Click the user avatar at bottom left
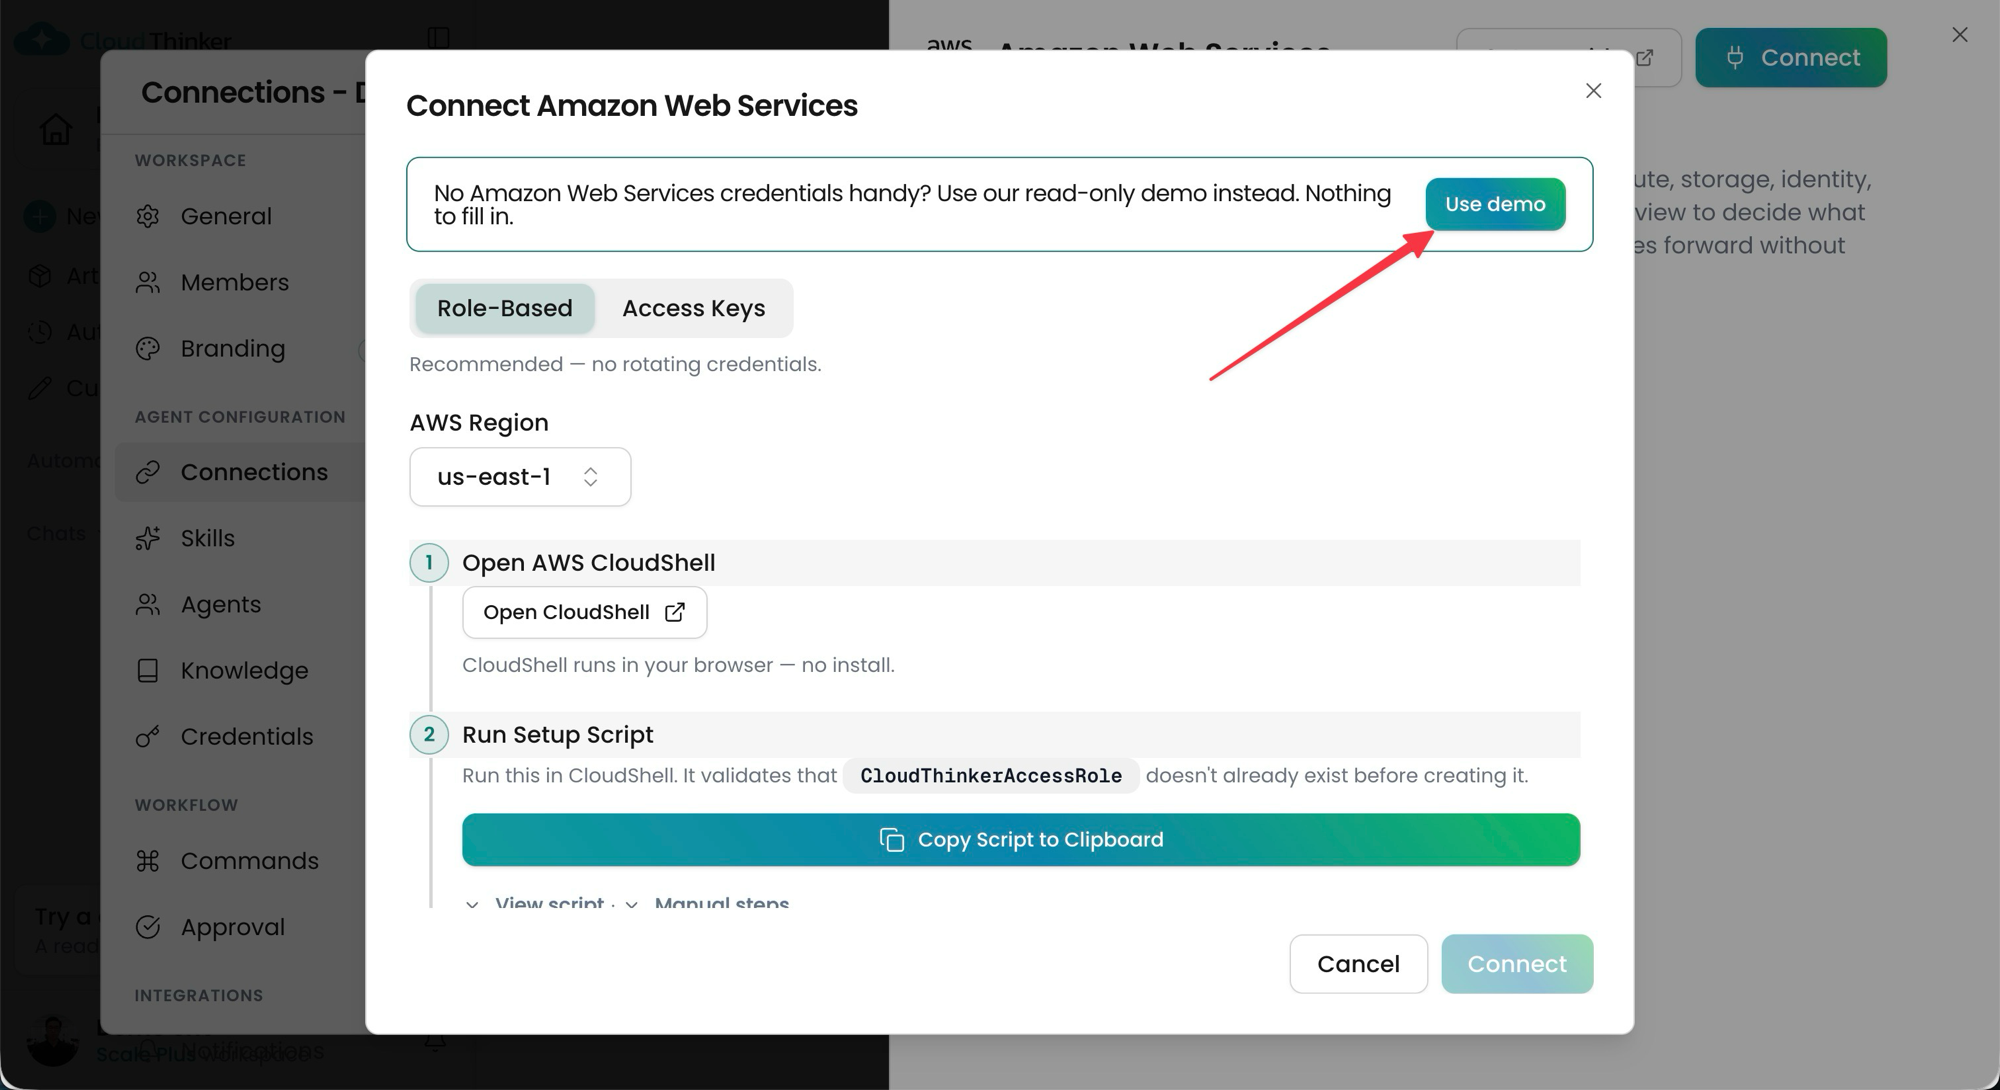The width and height of the screenshot is (2000, 1090). click(x=52, y=1040)
